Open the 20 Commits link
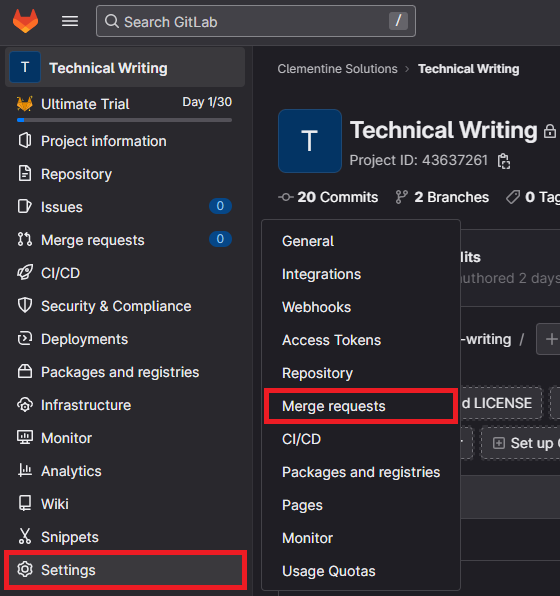 (x=328, y=197)
